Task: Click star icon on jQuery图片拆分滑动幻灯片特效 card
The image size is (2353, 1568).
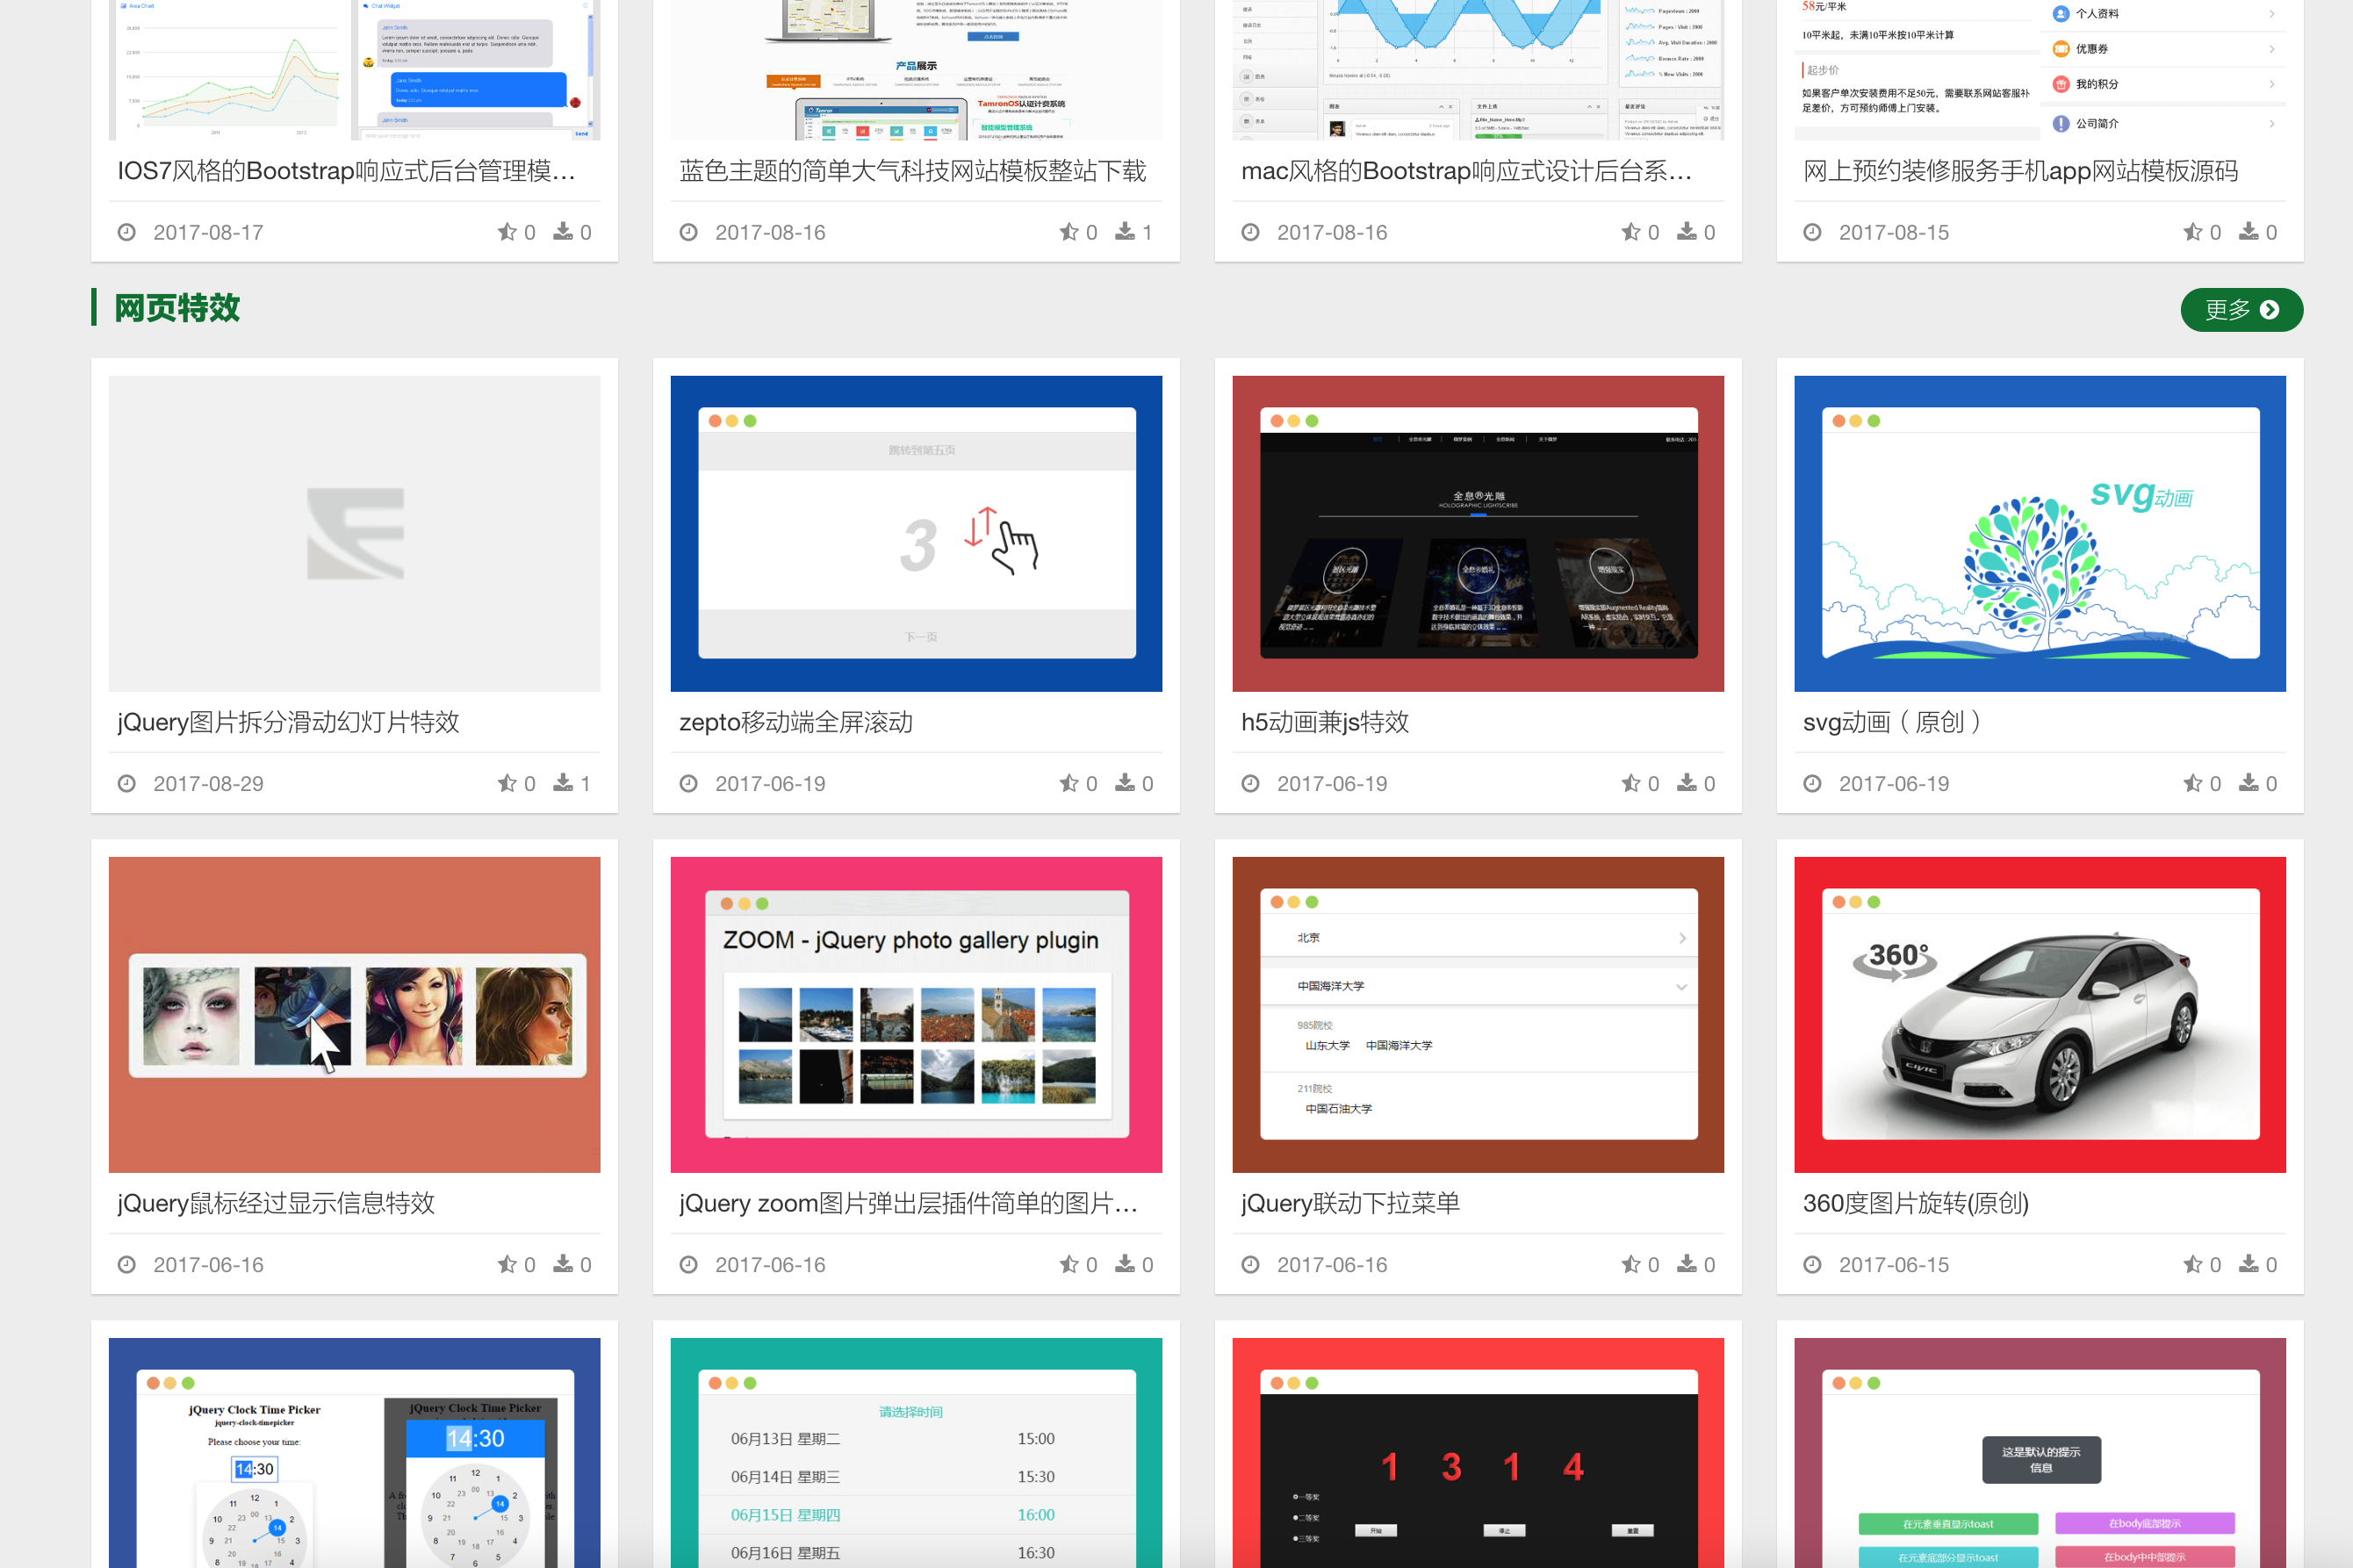Action: click(507, 783)
